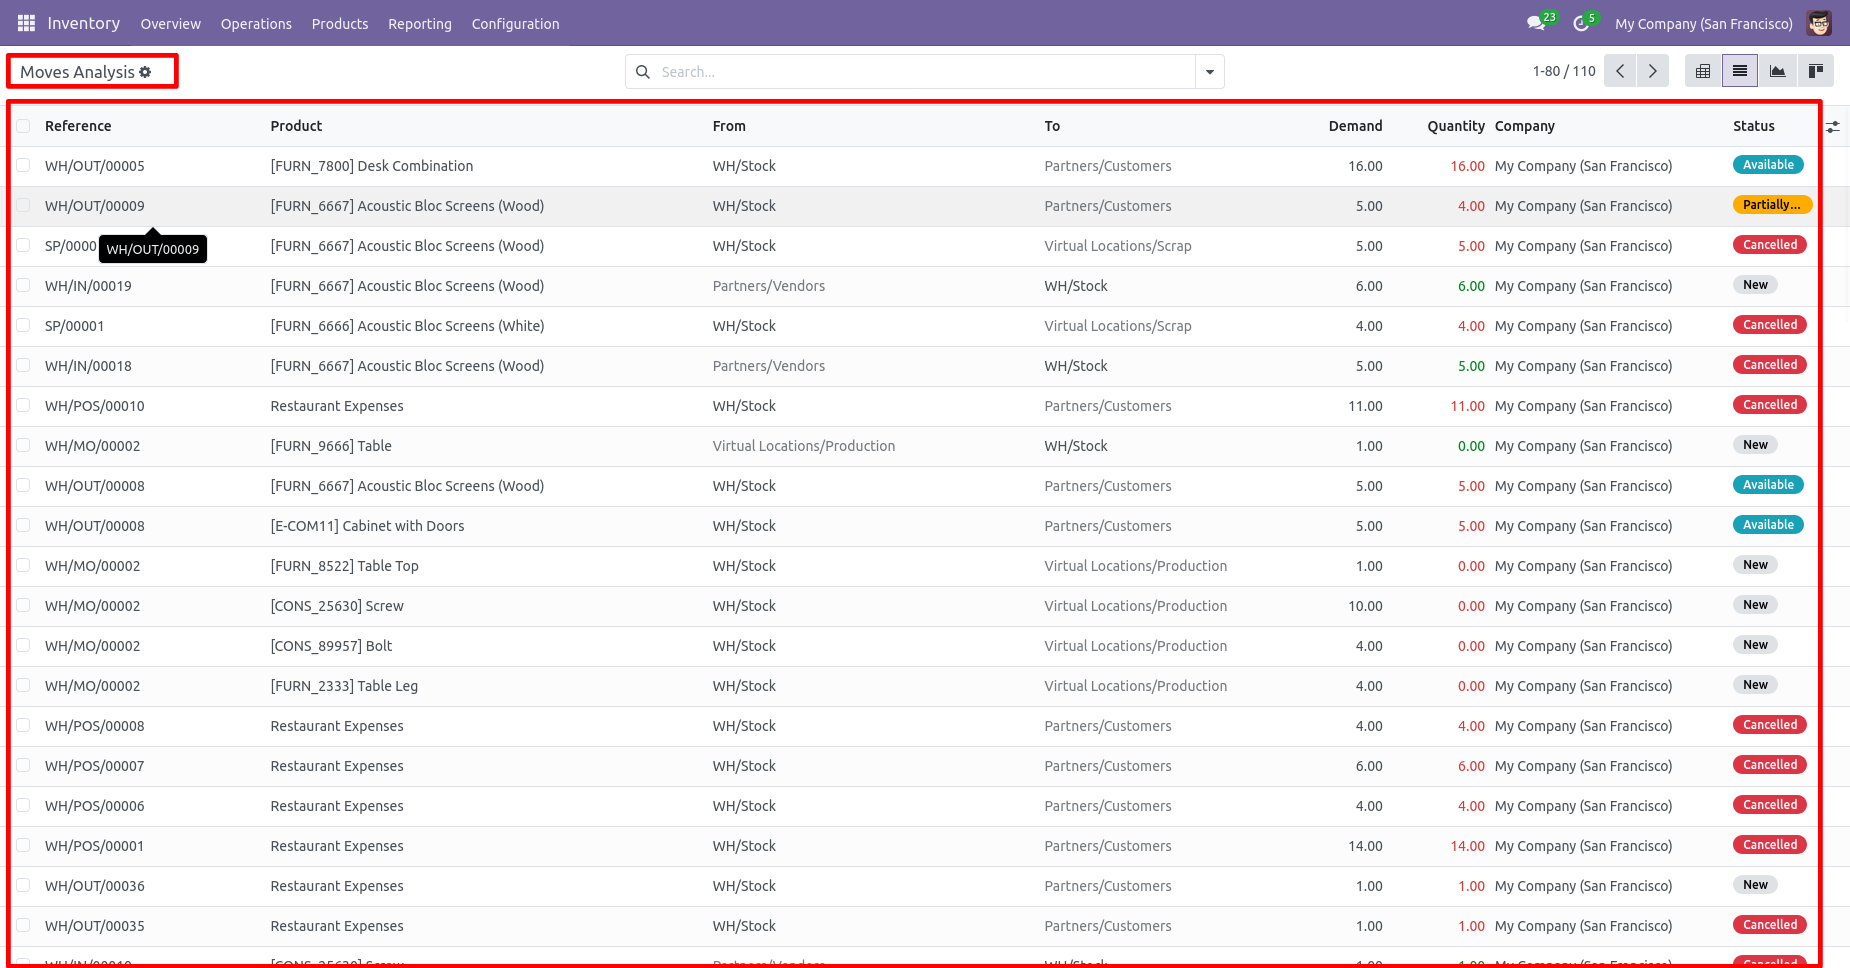The width and height of the screenshot is (1850, 968).
Task: Open the apps grid menu icon
Action: tap(26, 23)
